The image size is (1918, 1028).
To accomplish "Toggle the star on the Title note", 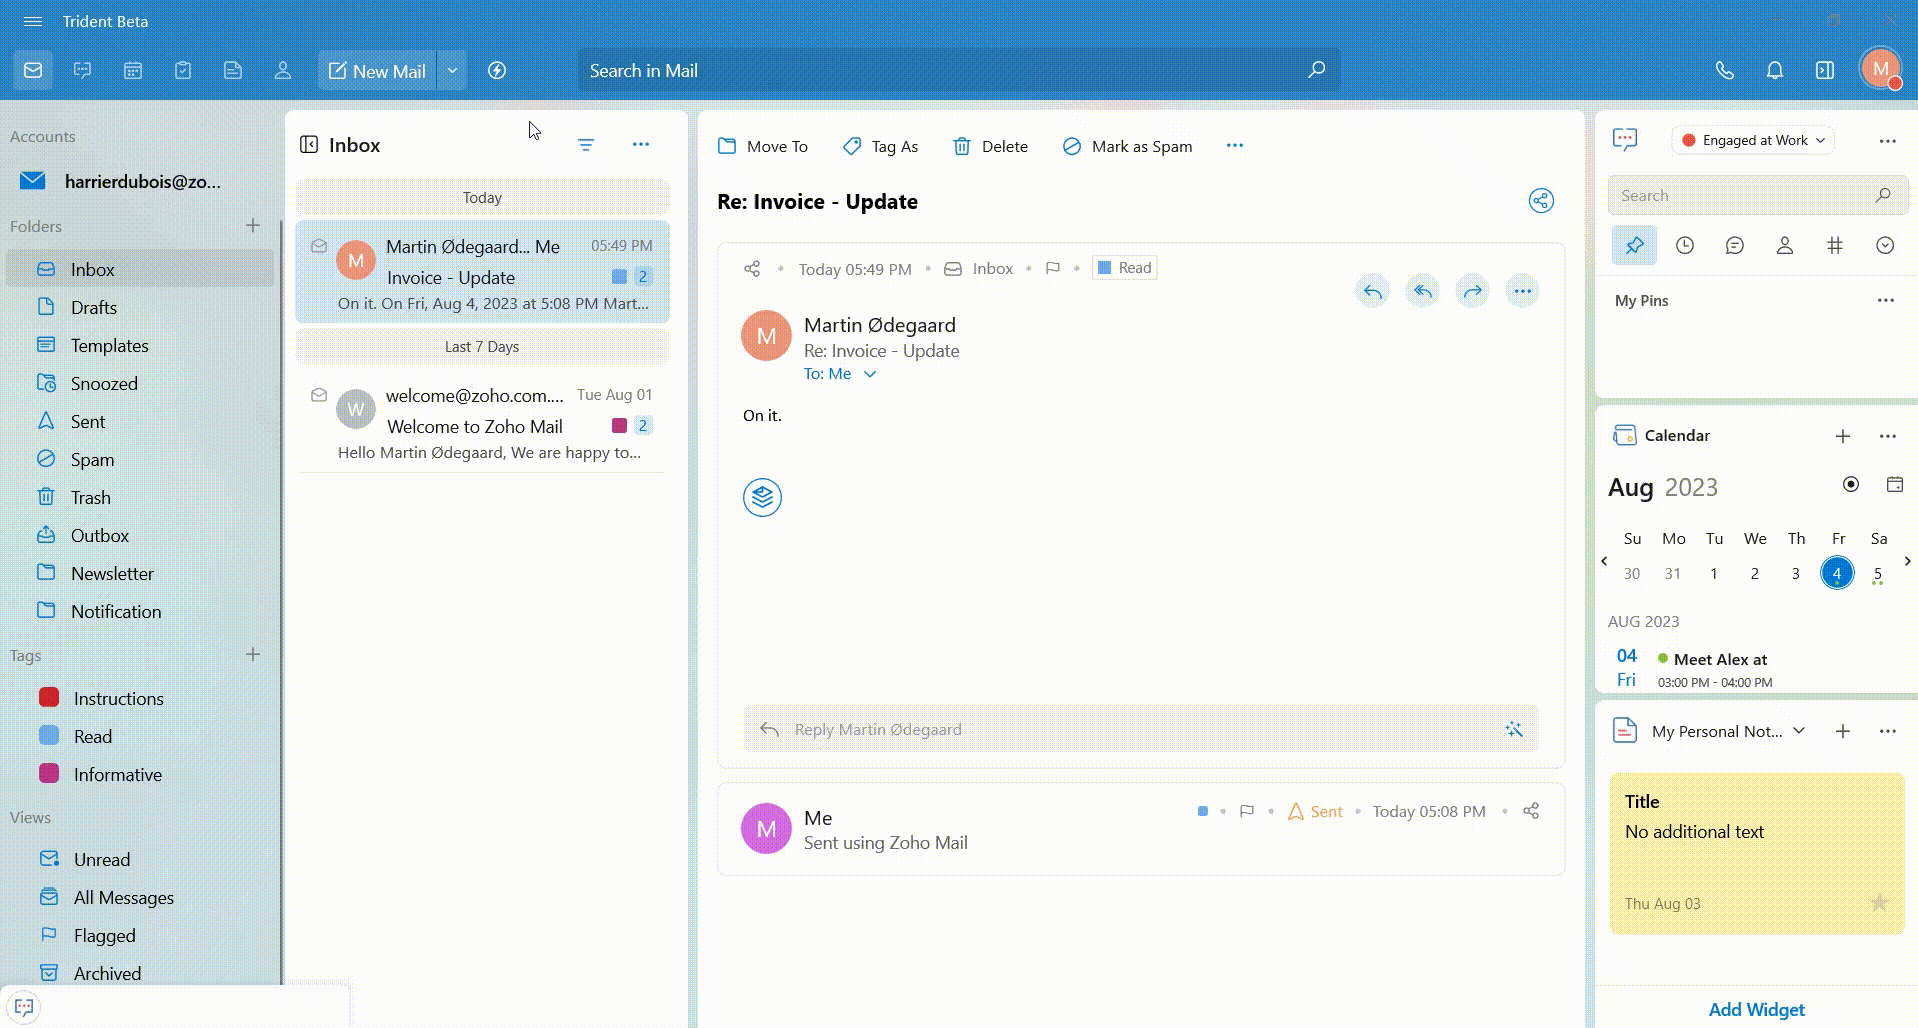I will tap(1879, 903).
